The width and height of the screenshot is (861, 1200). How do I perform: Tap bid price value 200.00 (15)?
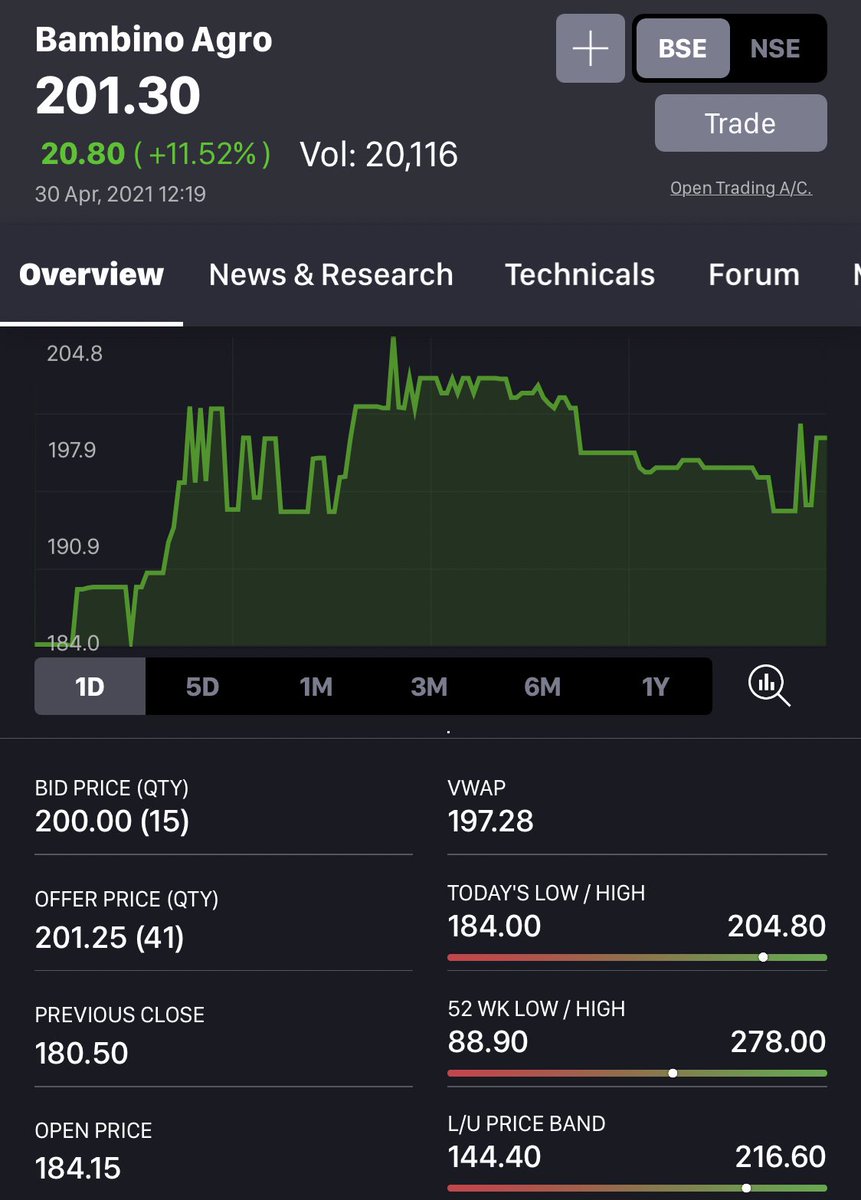pyautogui.click(x=112, y=821)
